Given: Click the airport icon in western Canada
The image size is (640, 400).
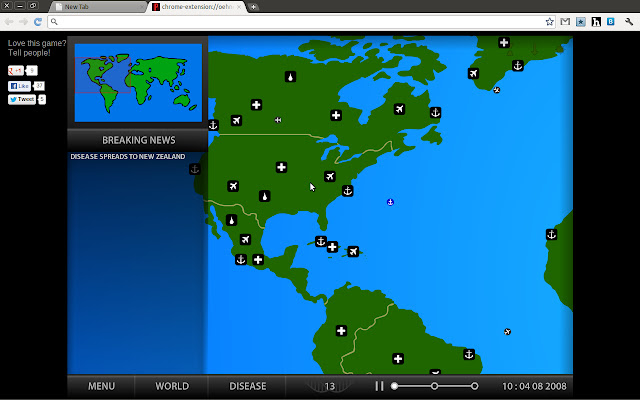Looking at the screenshot, I should click(236, 120).
